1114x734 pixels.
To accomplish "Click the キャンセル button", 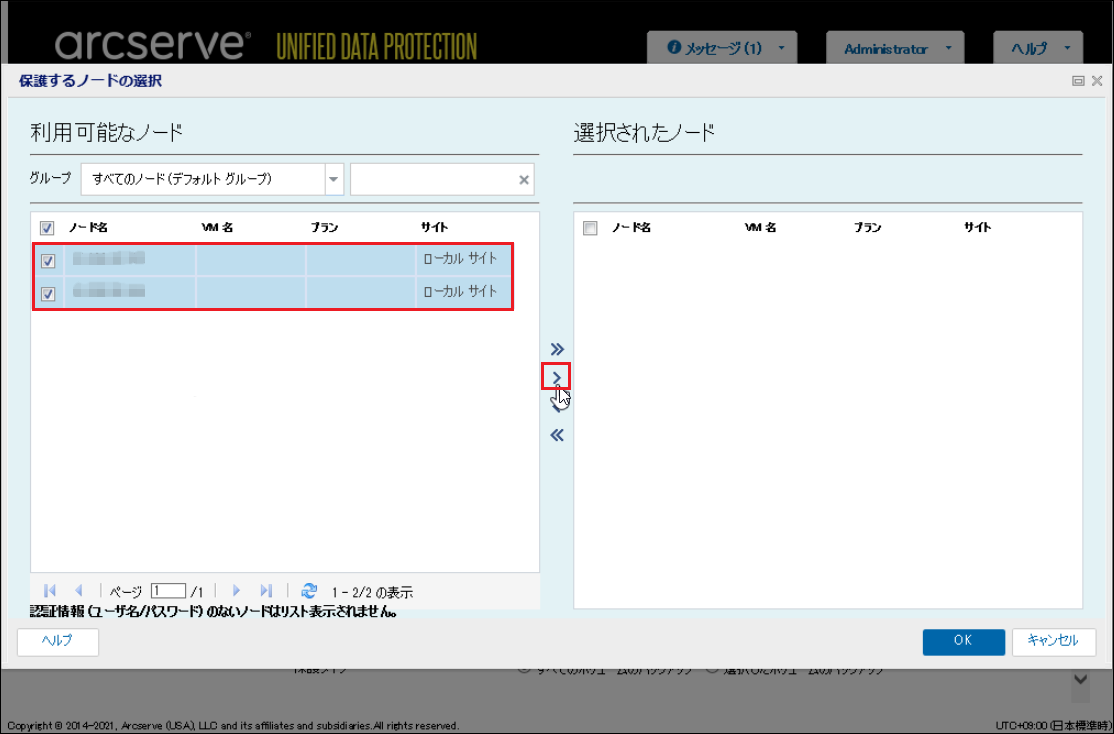I will click(1053, 641).
